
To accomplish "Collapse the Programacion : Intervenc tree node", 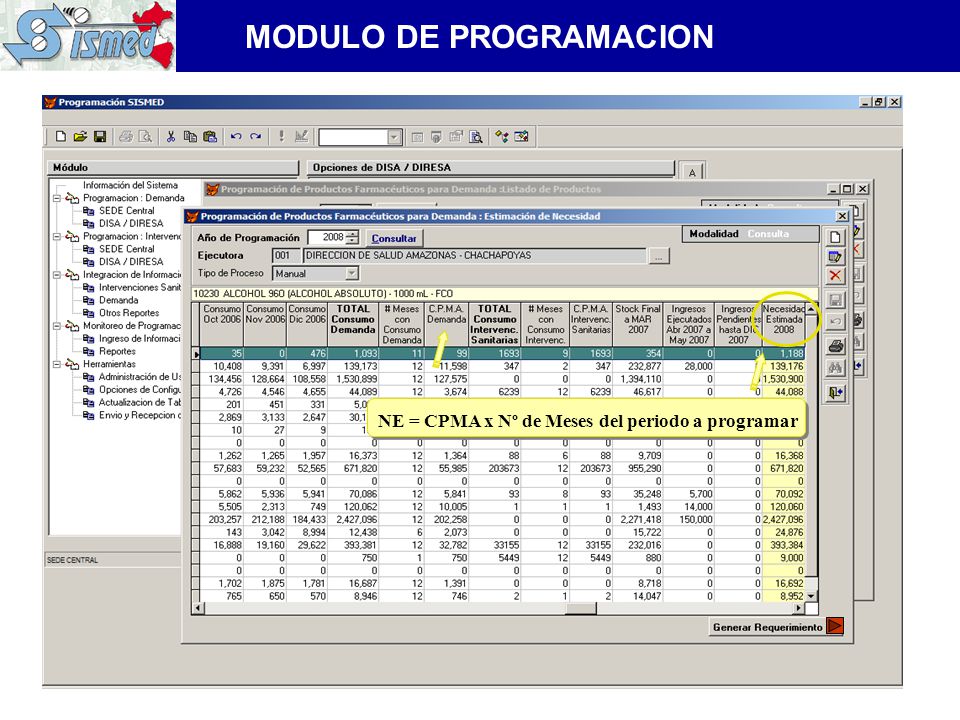I will click(57, 236).
